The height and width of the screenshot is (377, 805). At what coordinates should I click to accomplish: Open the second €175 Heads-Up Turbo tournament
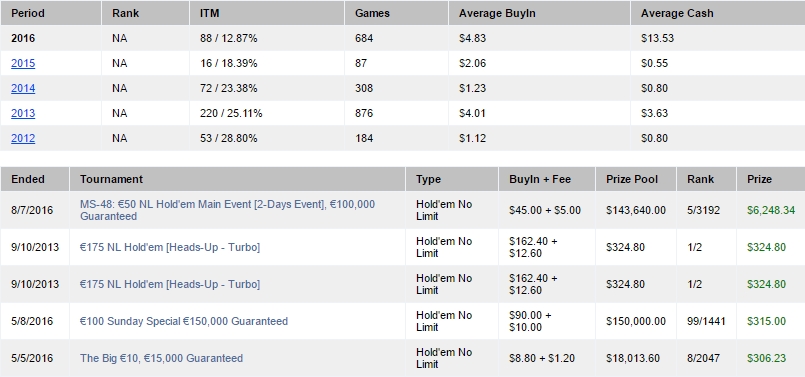pyautogui.click(x=170, y=284)
